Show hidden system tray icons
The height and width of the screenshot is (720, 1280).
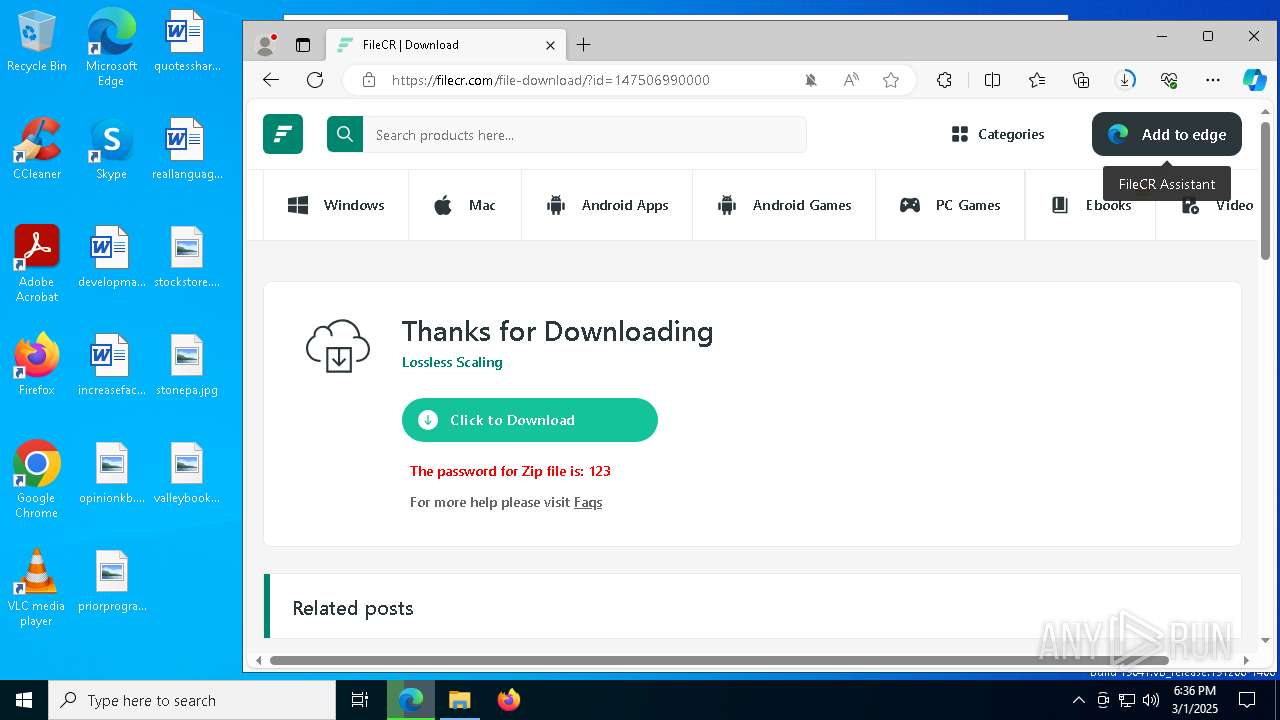(x=1078, y=700)
